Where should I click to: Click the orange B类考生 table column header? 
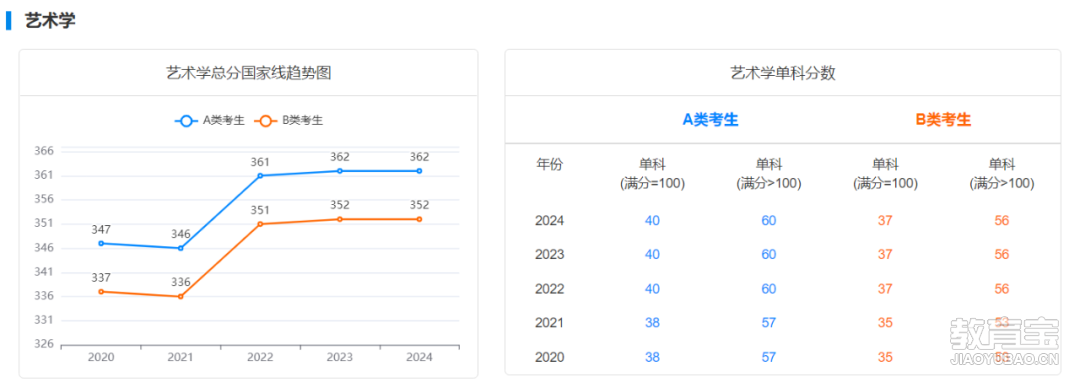pyautogui.click(x=943, y=120)
